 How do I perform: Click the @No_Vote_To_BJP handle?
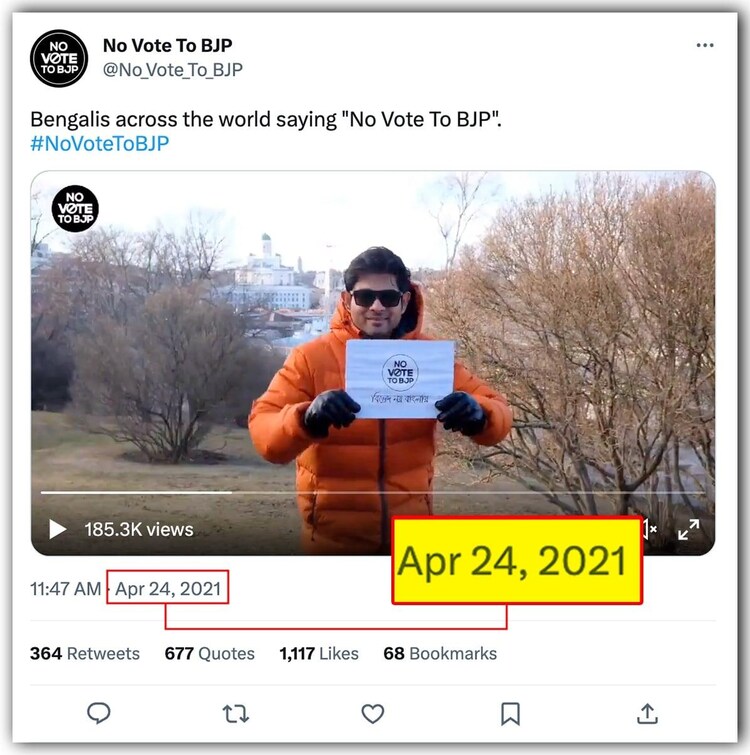coord(173,69)
